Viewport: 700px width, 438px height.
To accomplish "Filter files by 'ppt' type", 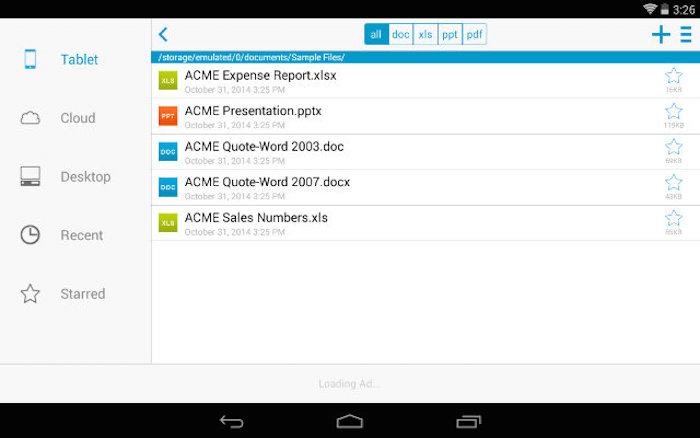I will click(x=450, y=34).
